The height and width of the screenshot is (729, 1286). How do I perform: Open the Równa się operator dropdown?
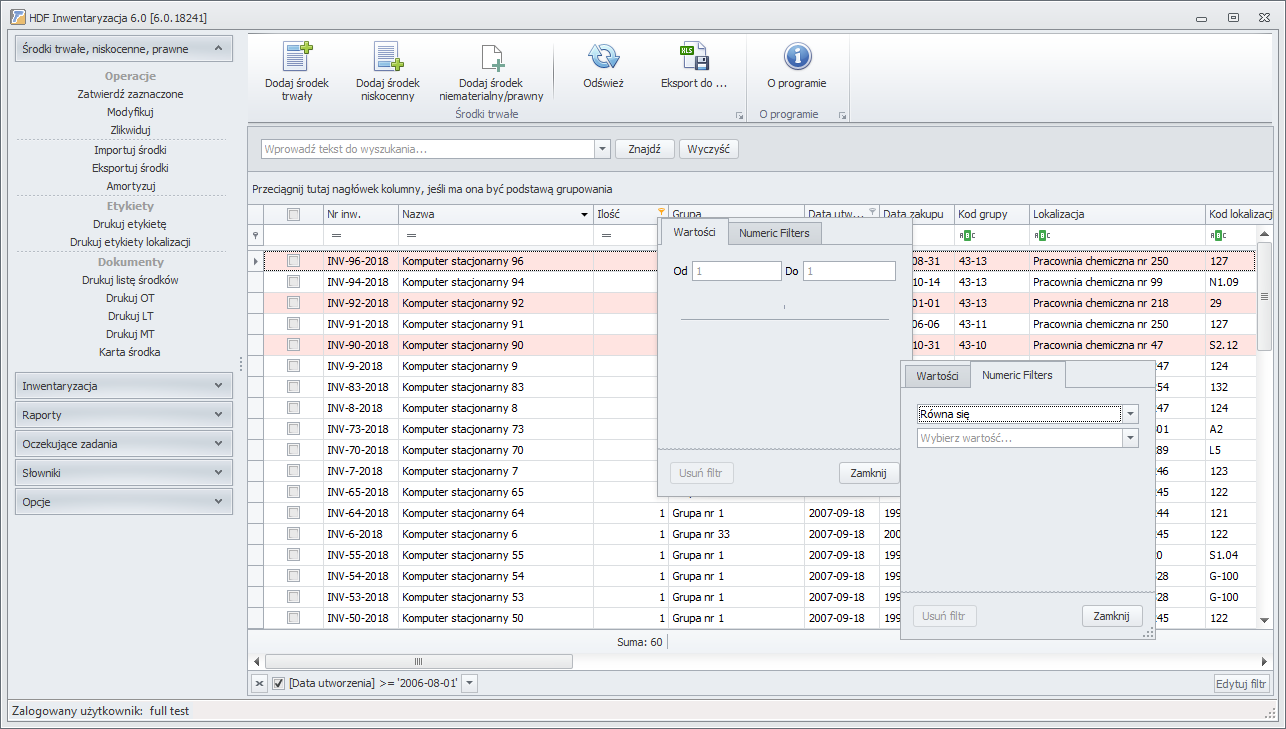coord(1131,414)
